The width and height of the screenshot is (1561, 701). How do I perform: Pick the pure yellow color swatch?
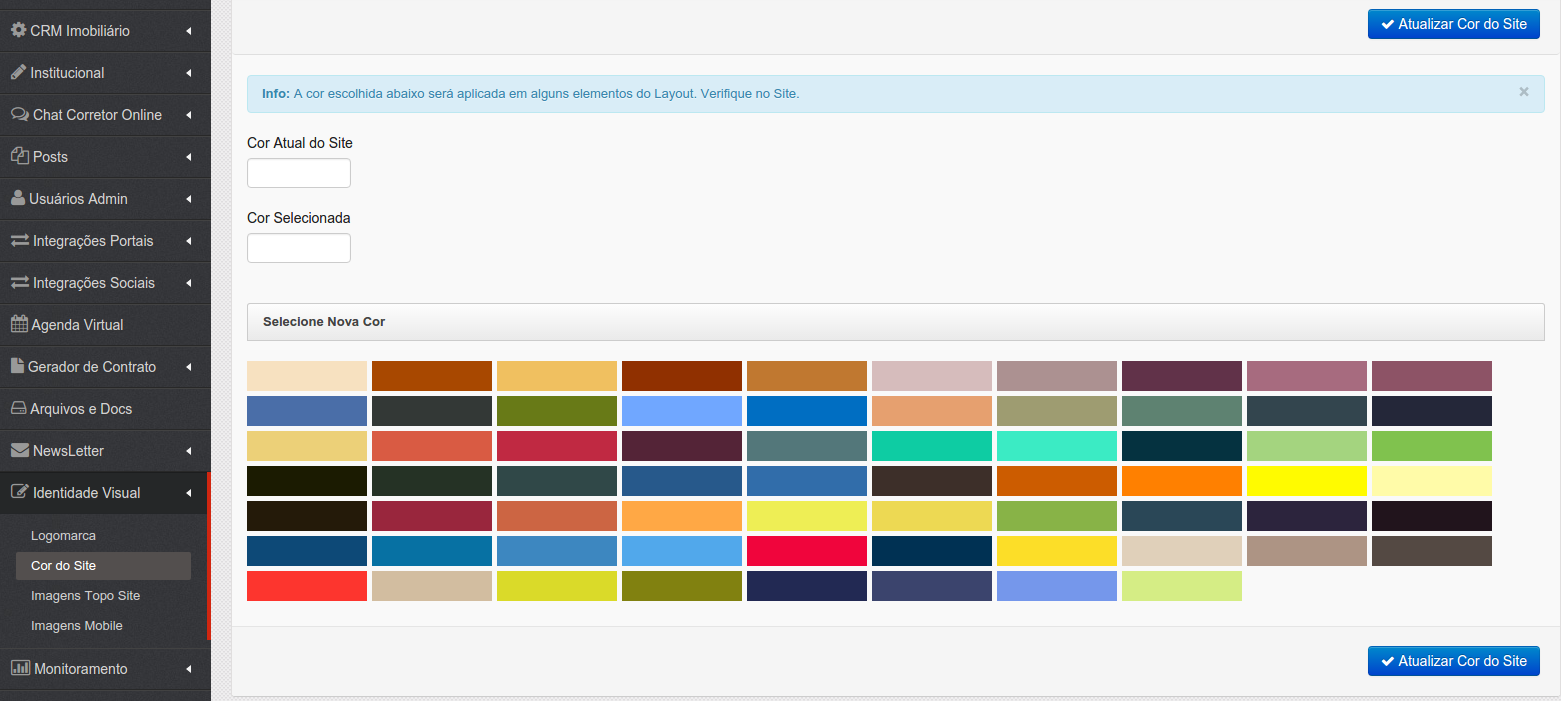pyautogui.click(x=1307, y=481)
